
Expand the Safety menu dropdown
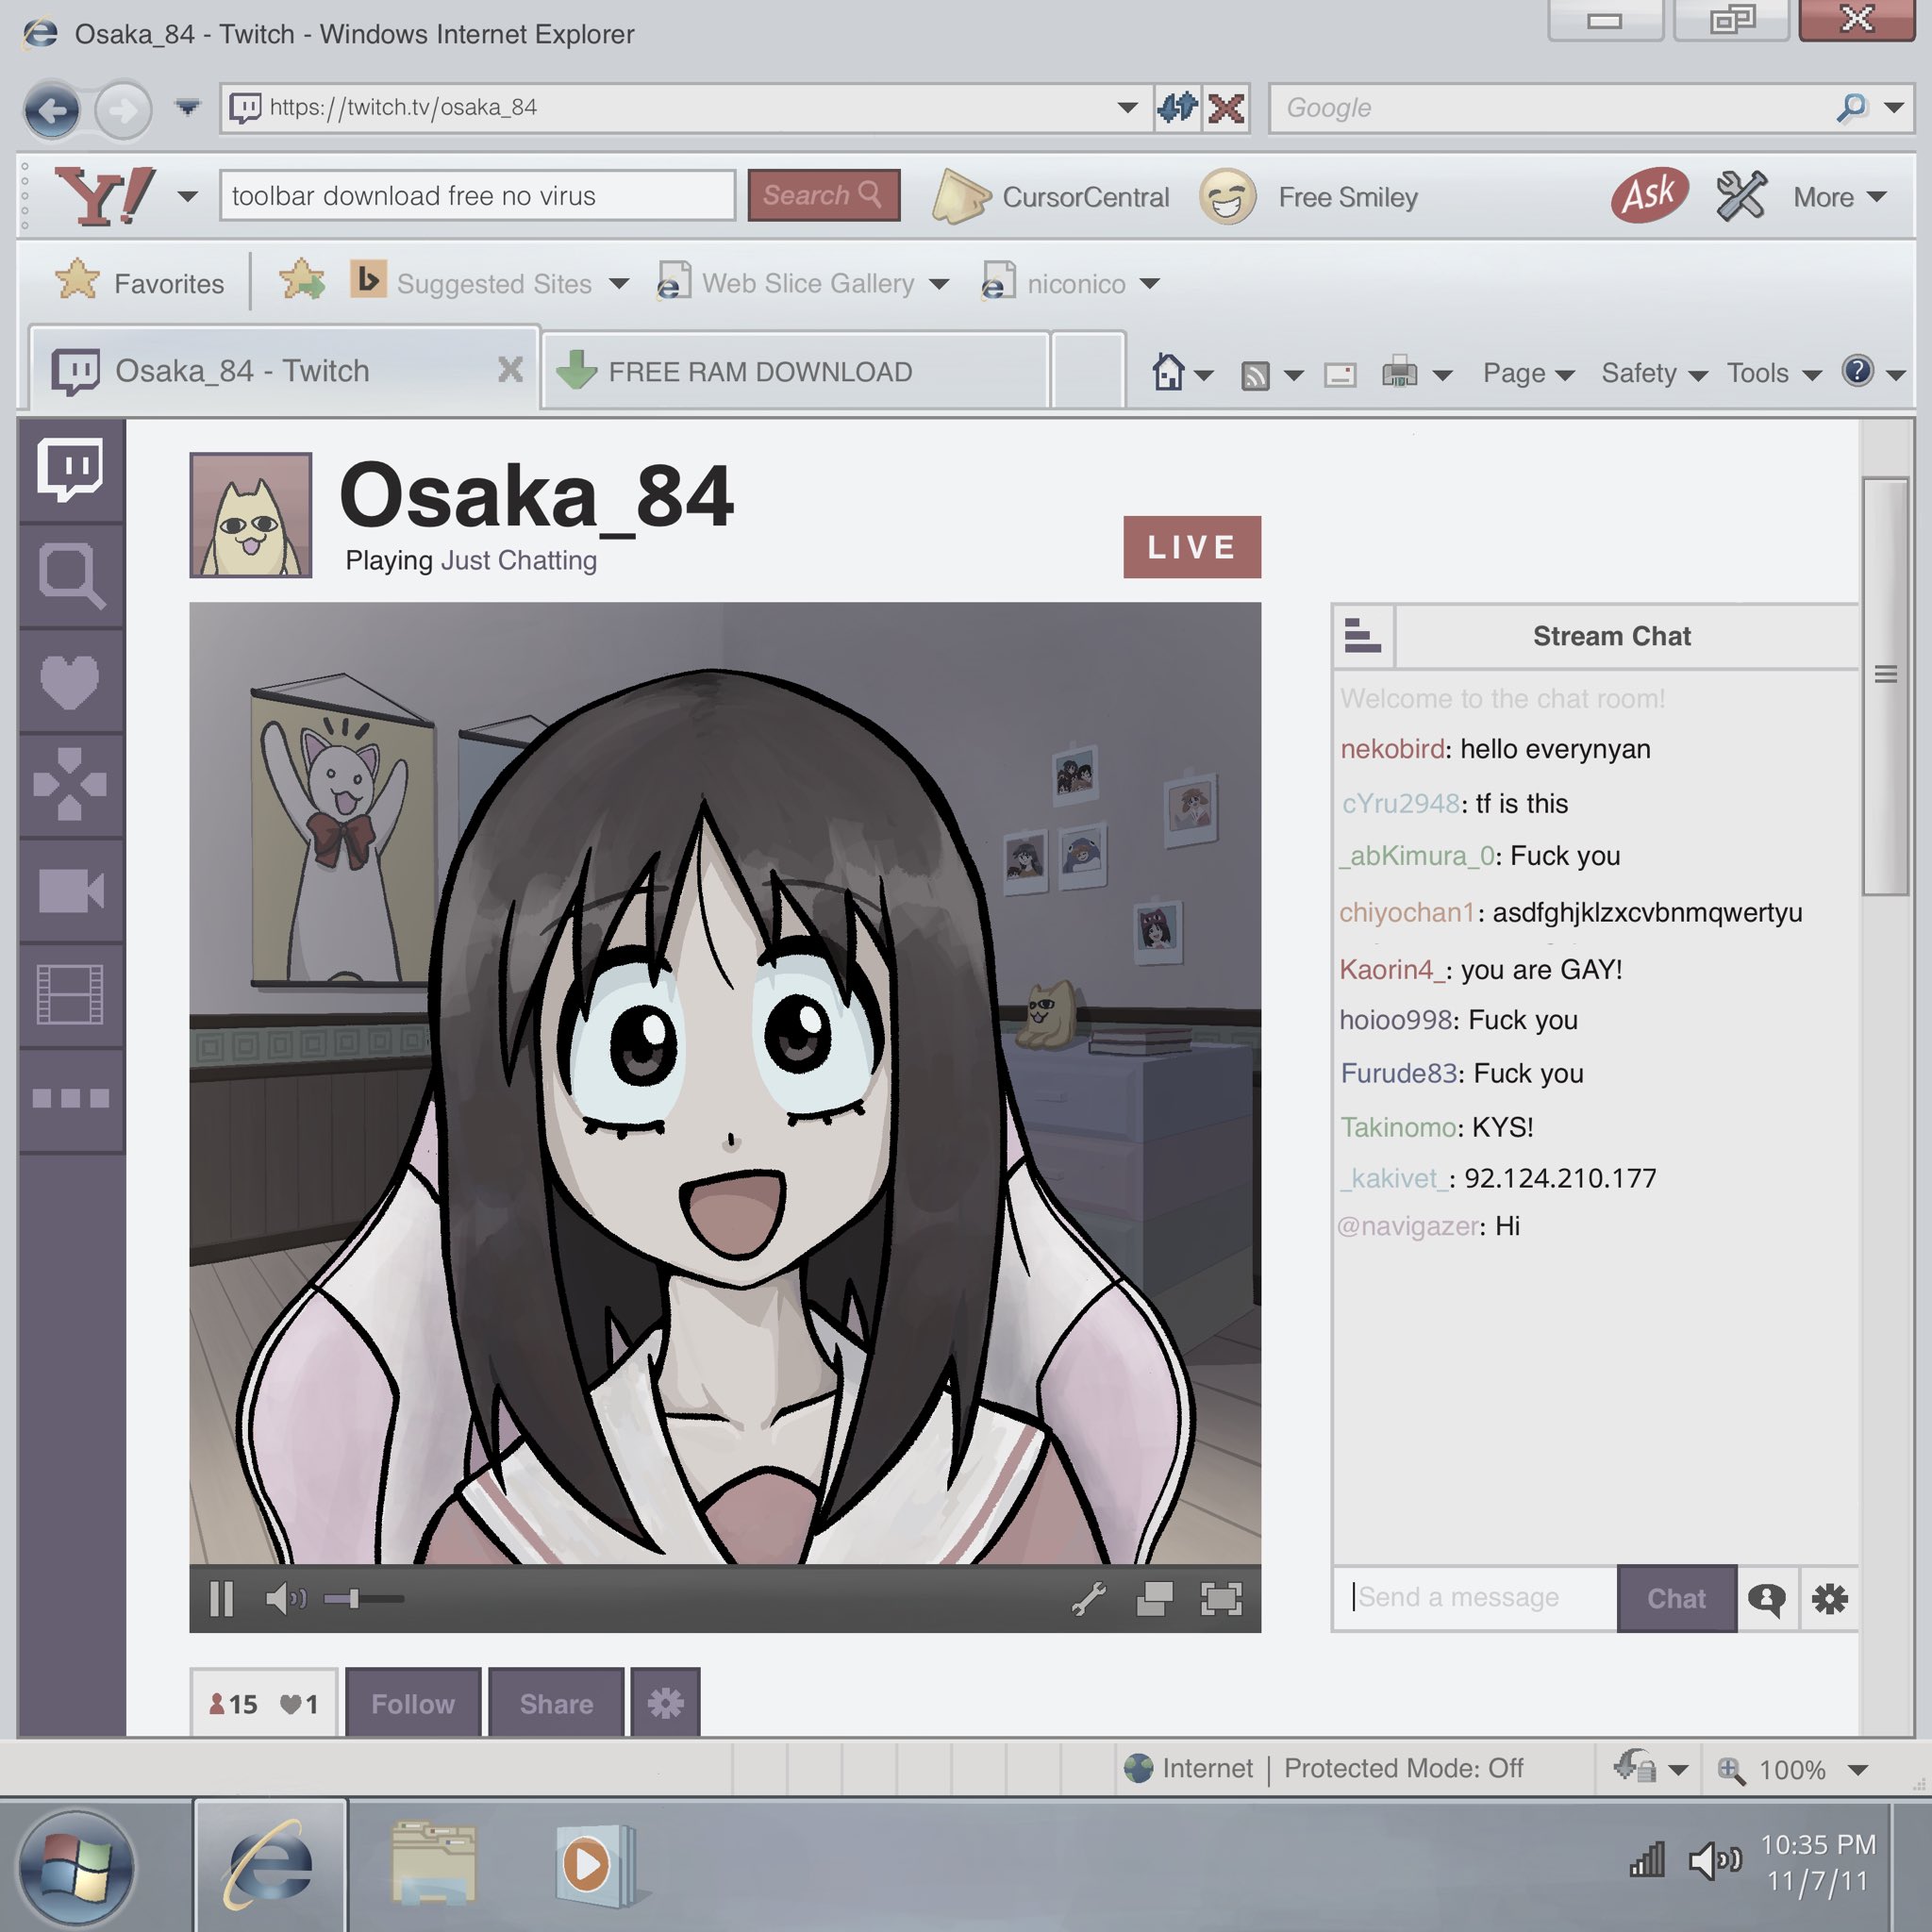click(x=1653, y=373)
